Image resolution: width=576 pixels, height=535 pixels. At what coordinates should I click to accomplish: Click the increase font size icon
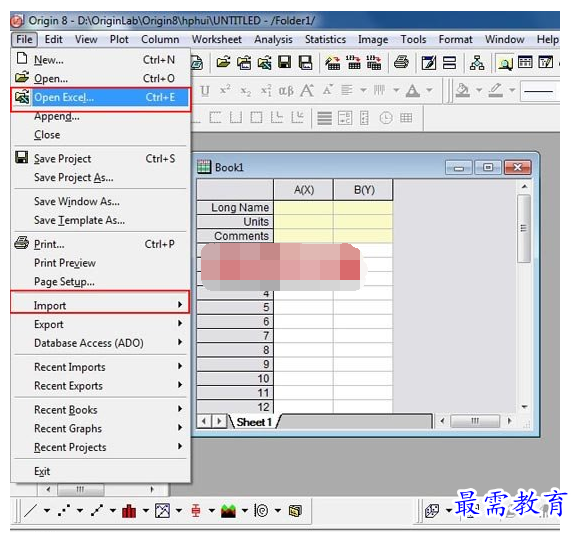[x=307, y=90]
